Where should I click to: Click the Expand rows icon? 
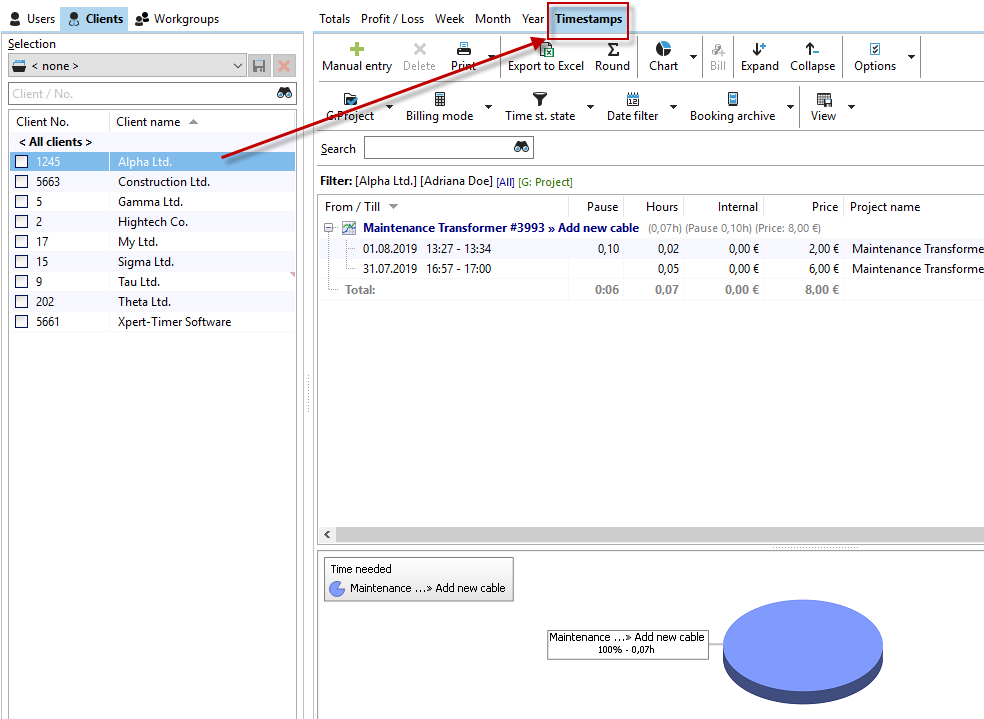click(x=759, y=49)
